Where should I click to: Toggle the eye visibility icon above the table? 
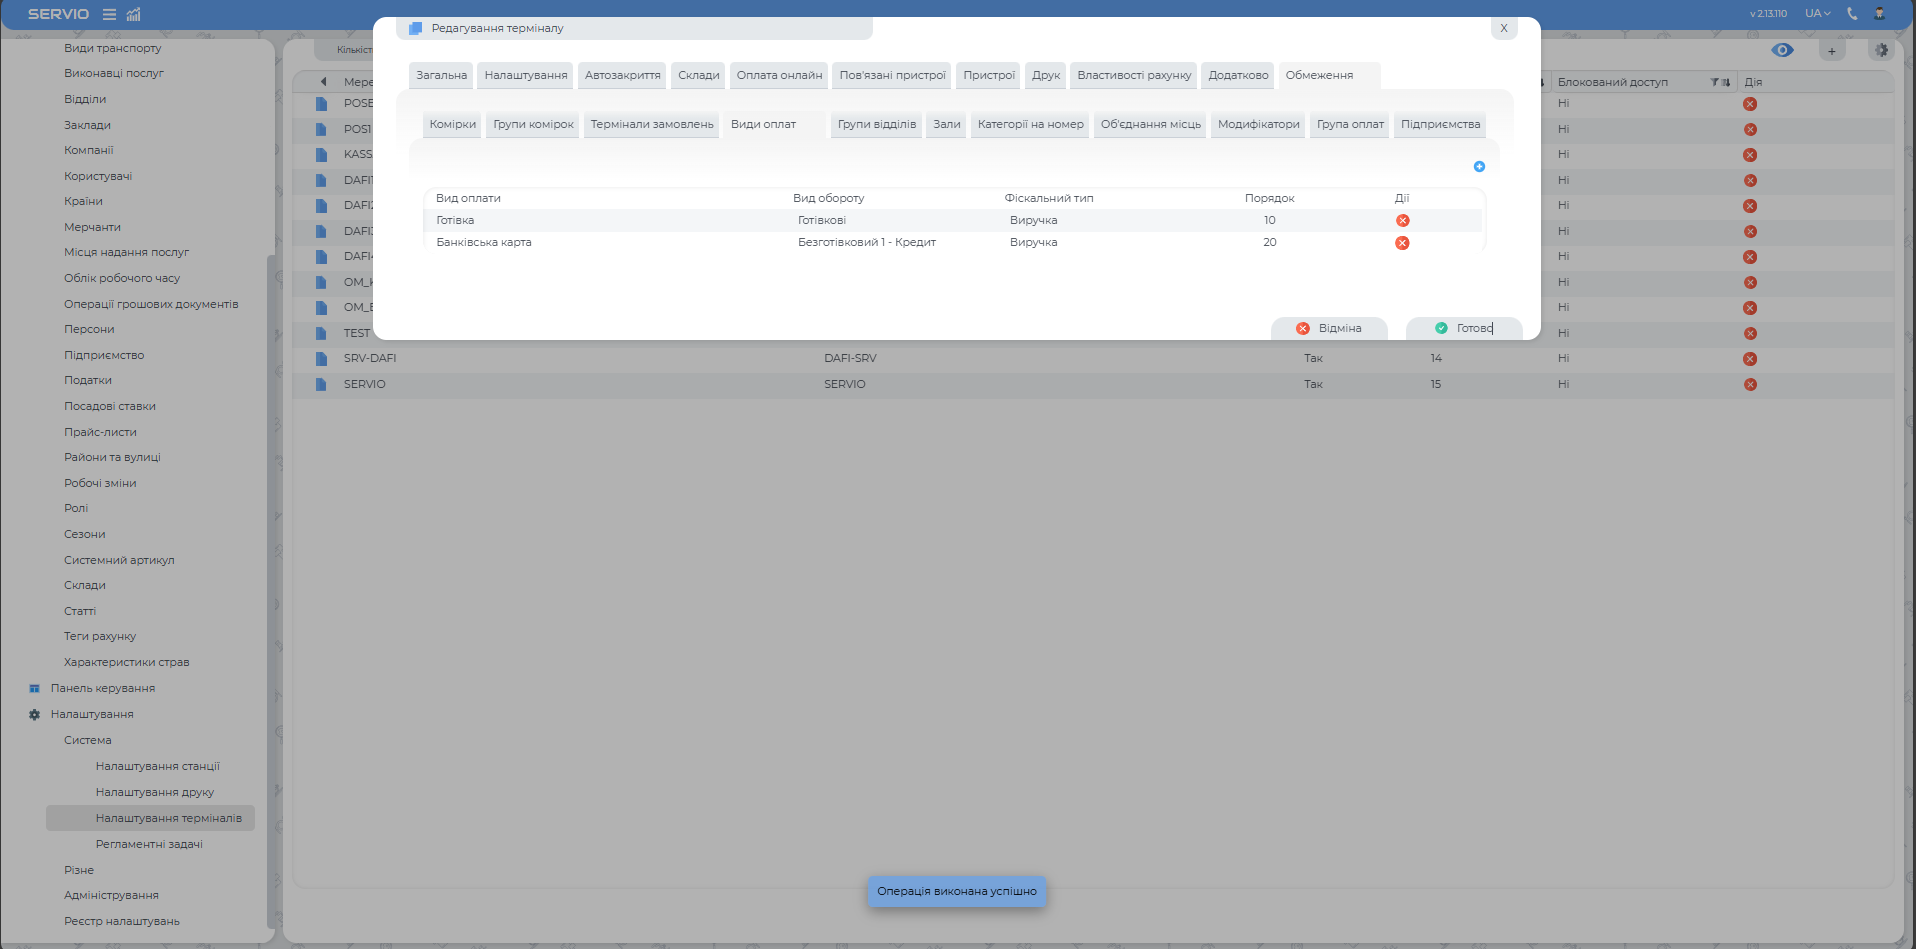(1782, 50)
